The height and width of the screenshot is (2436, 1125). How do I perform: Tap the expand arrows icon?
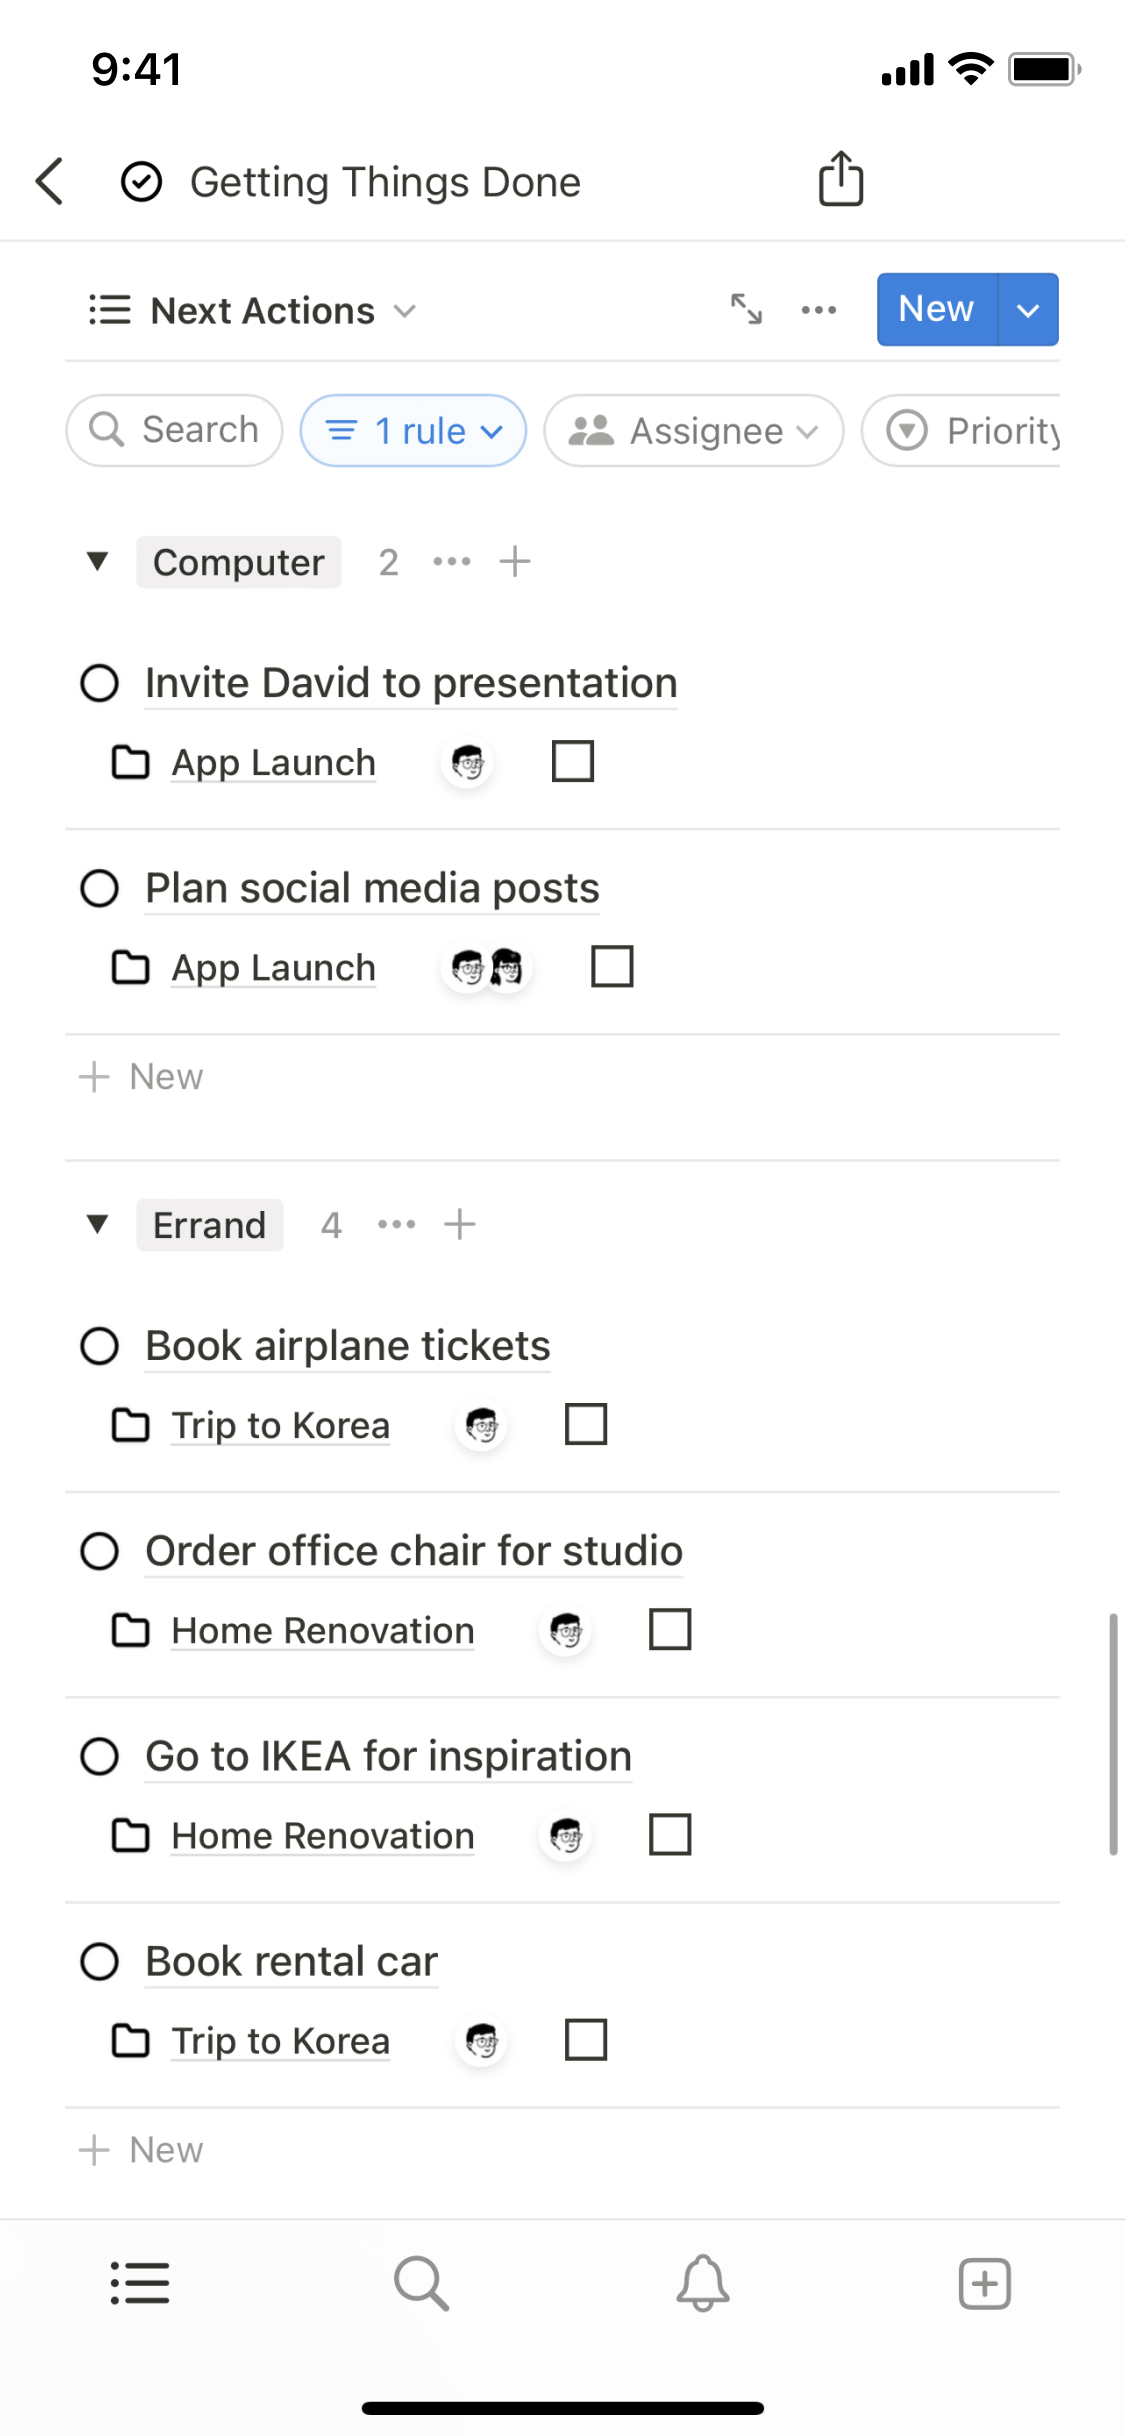[746, 310]
